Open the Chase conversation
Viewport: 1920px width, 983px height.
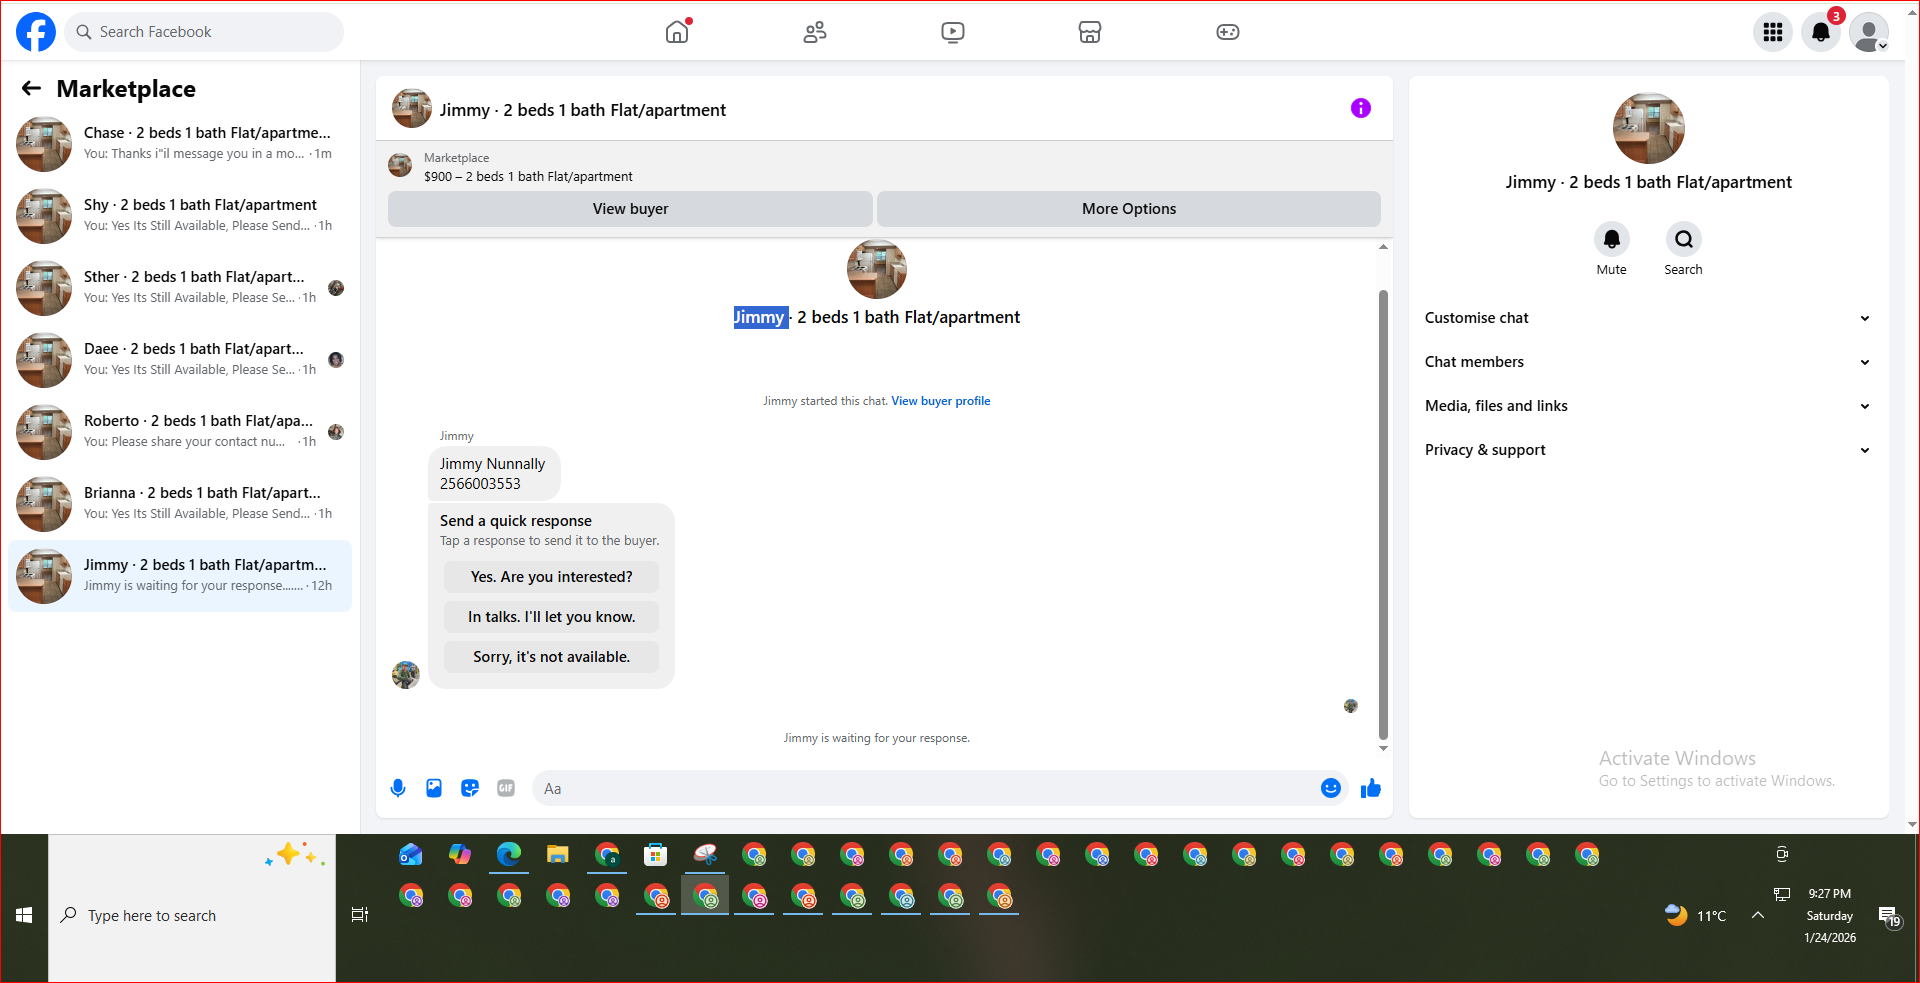(180, 144)
